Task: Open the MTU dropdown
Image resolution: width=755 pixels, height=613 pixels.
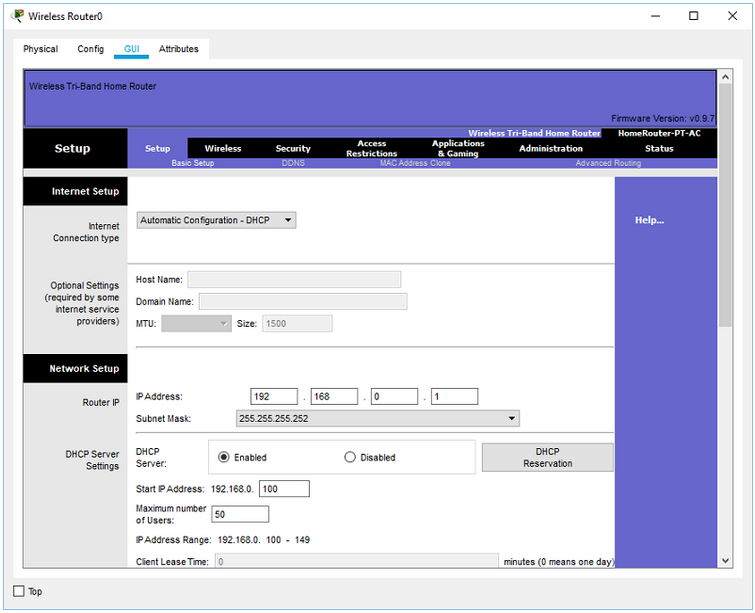Action: (x=196, y=324)
